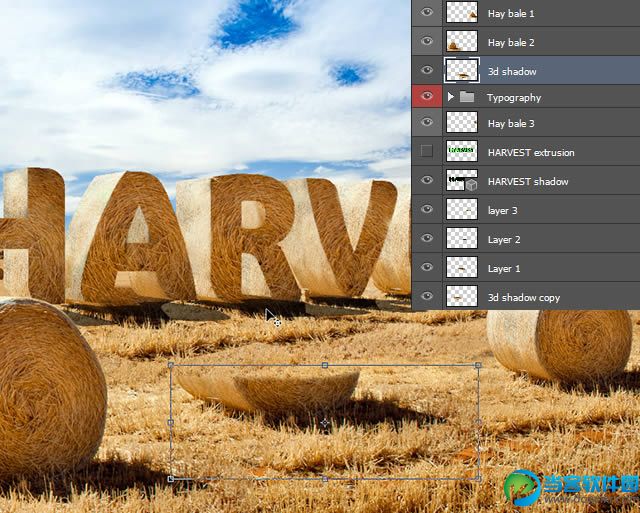Click the HARVEST shadow smart object thumbnail
640x513 pixels.
(462, 180)
